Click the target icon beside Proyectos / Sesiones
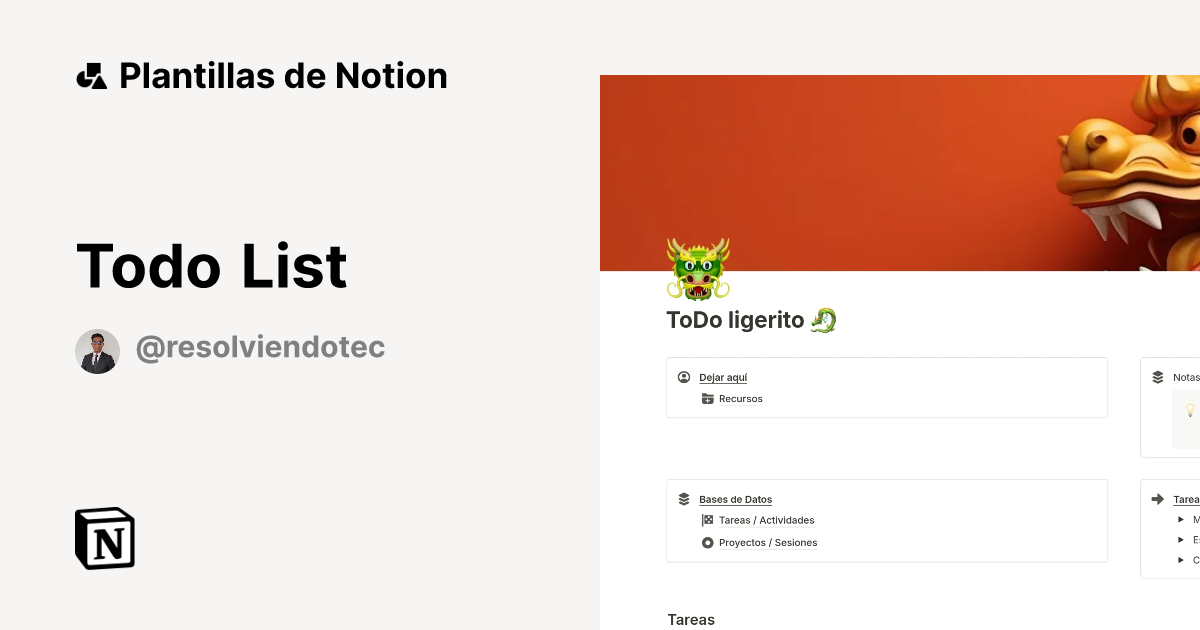 pos(707,542)
